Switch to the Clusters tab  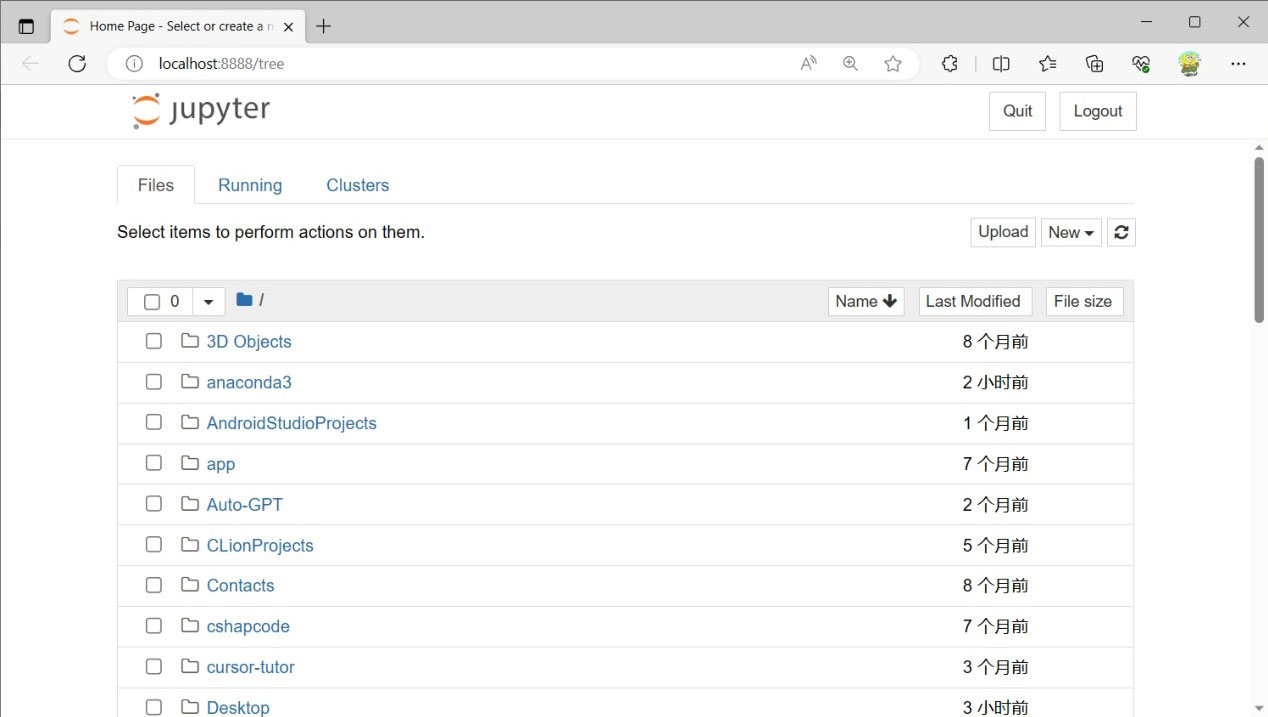click(x=358, y=185)
